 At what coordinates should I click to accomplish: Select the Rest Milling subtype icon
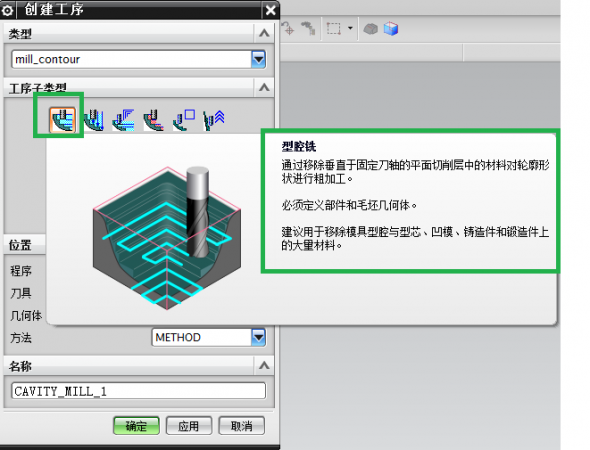[x=154, y=120]
